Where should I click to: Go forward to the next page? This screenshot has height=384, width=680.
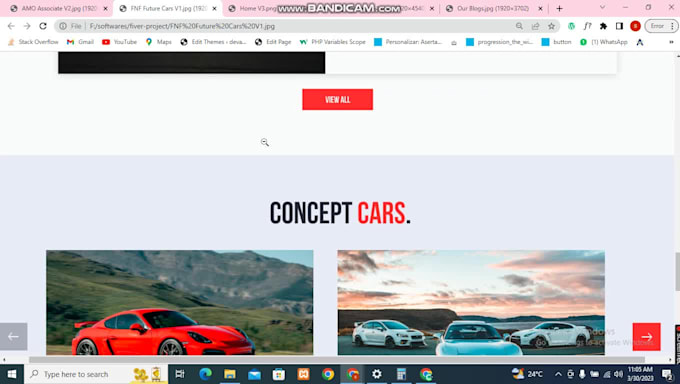[27, 26]
